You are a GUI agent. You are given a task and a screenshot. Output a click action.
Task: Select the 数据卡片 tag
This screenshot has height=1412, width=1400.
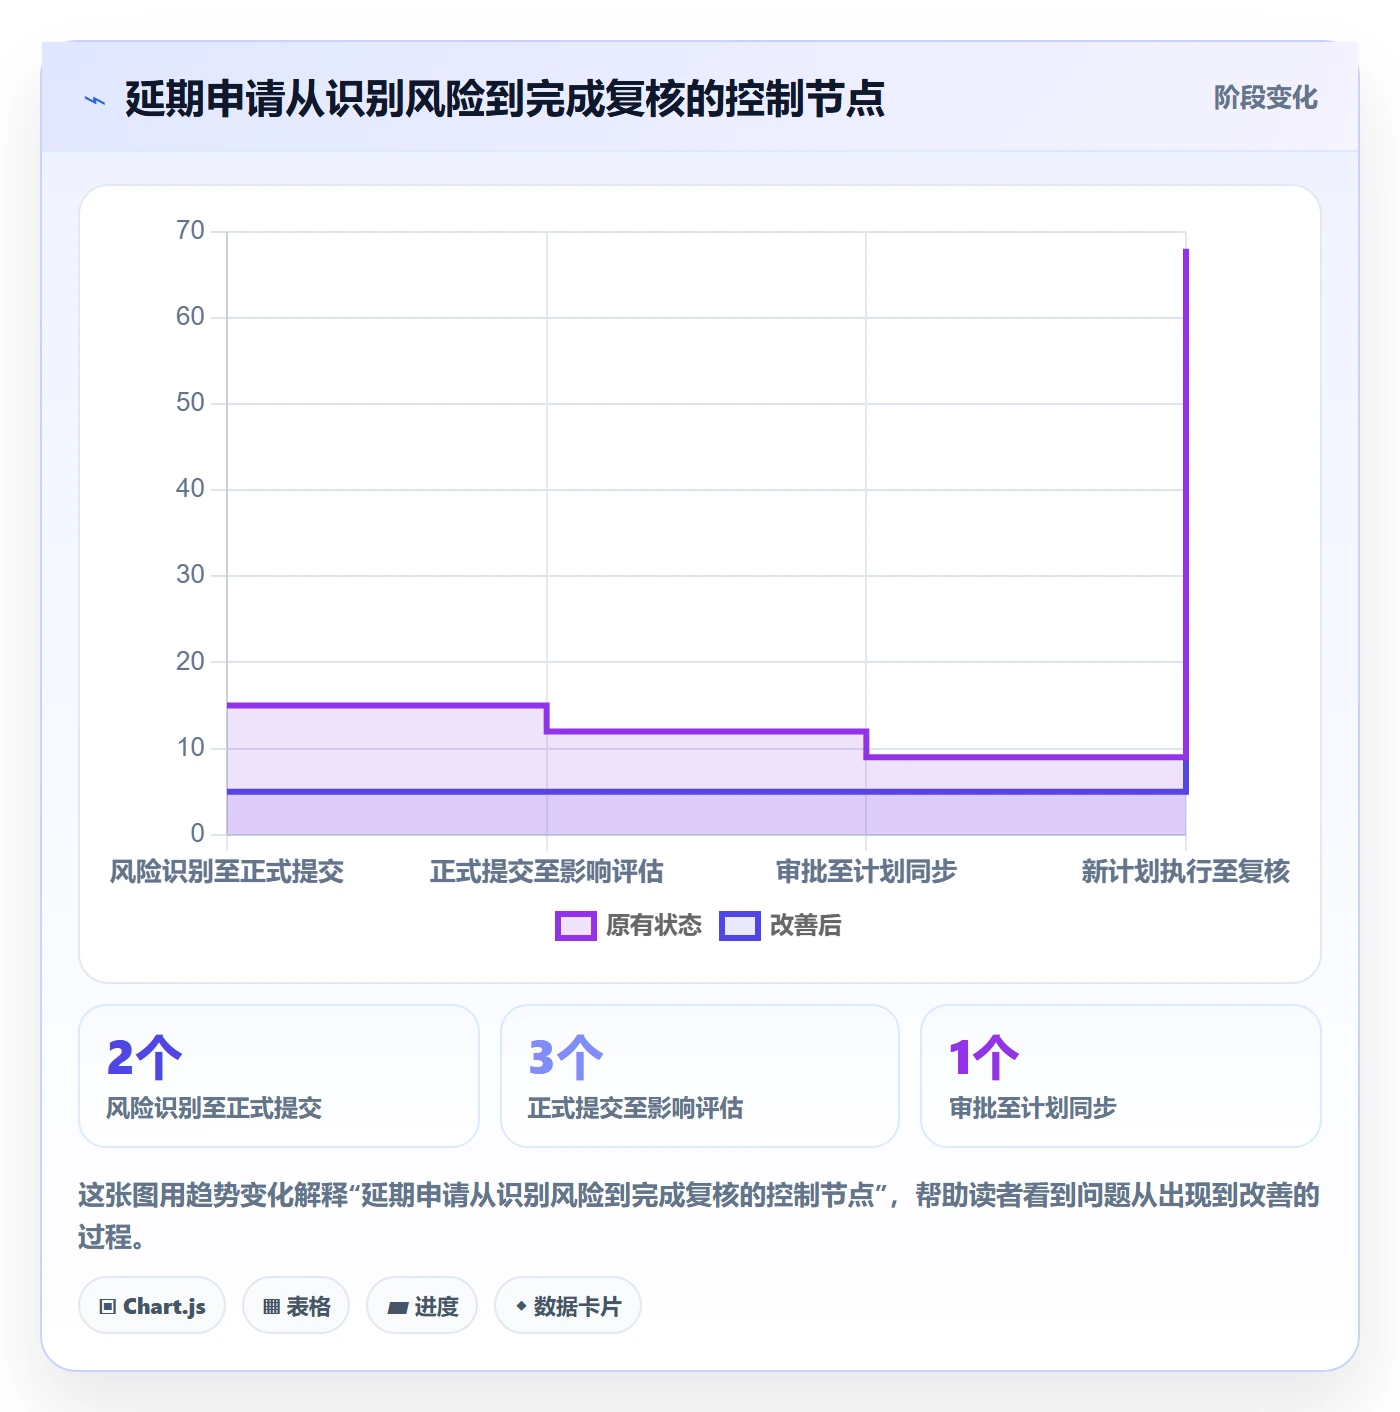pos(568,1305)
